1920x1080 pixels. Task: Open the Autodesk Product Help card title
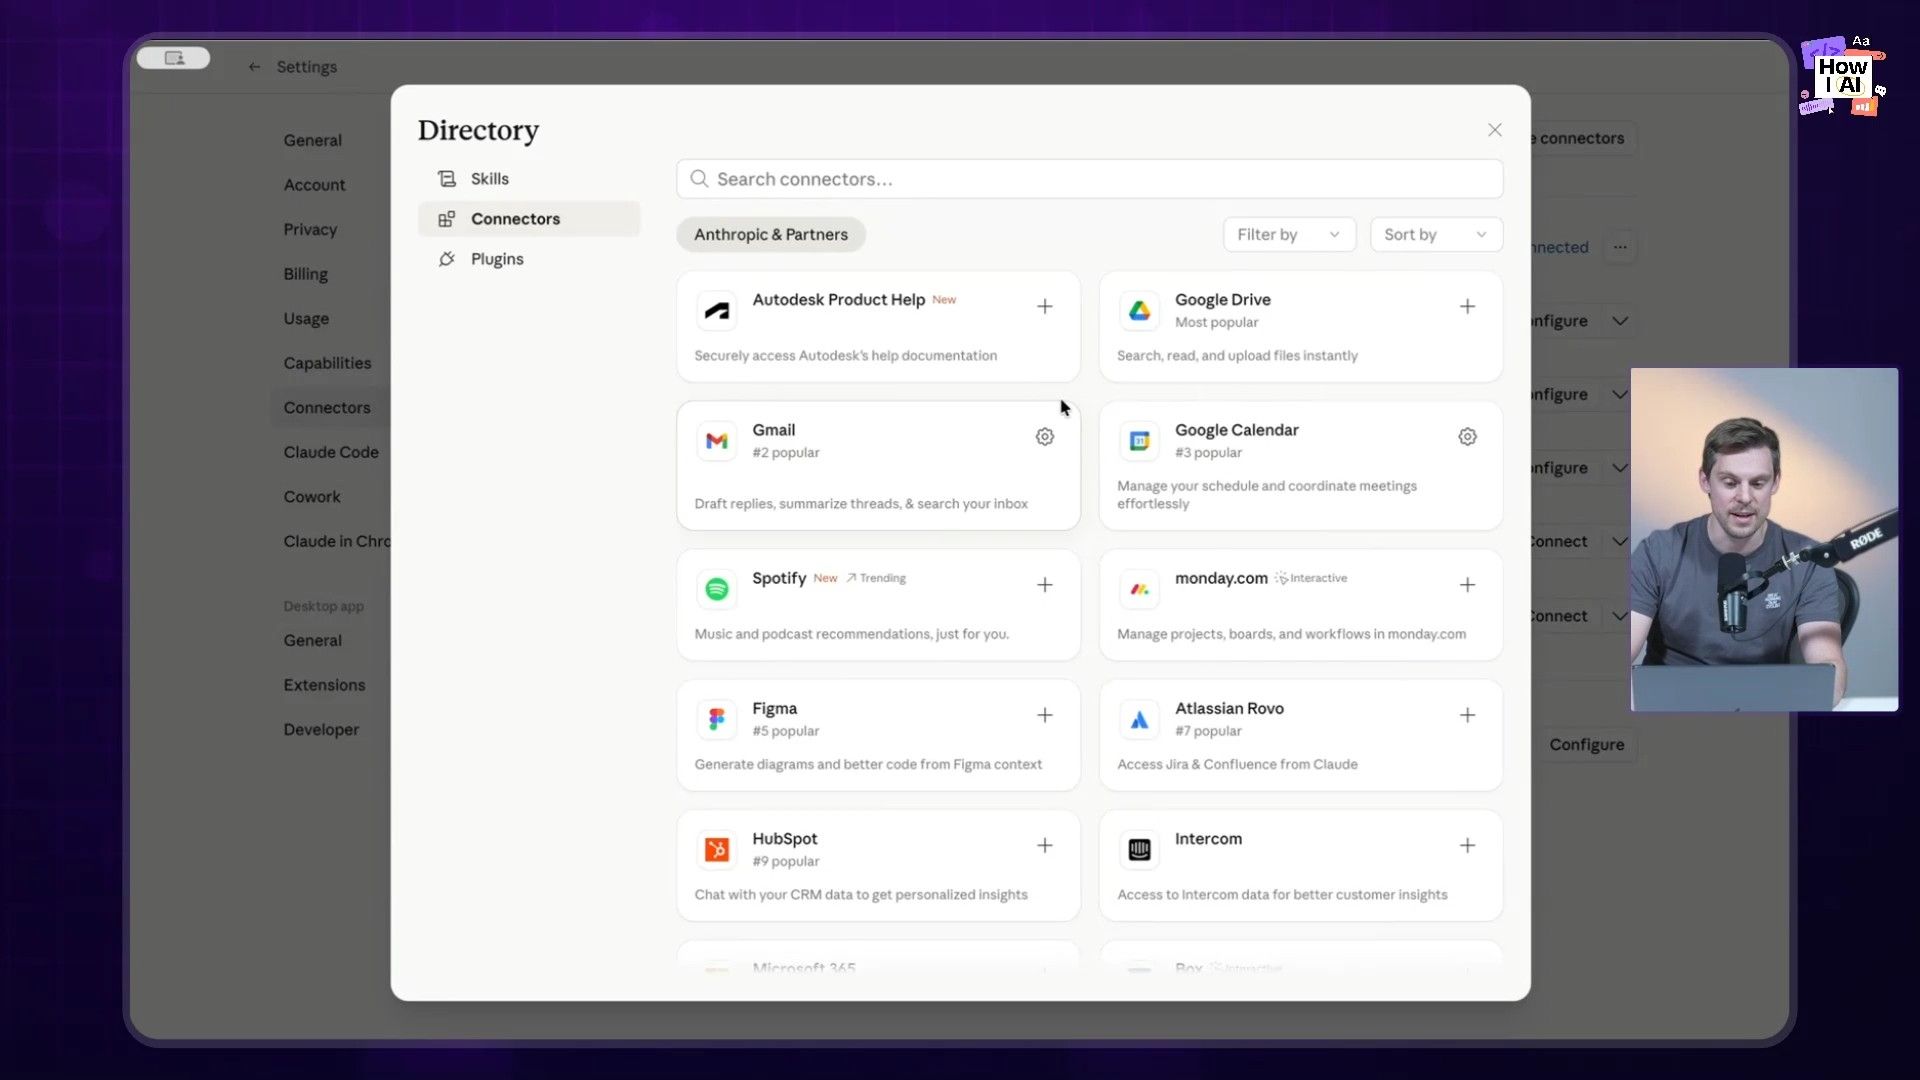(838, 300)
